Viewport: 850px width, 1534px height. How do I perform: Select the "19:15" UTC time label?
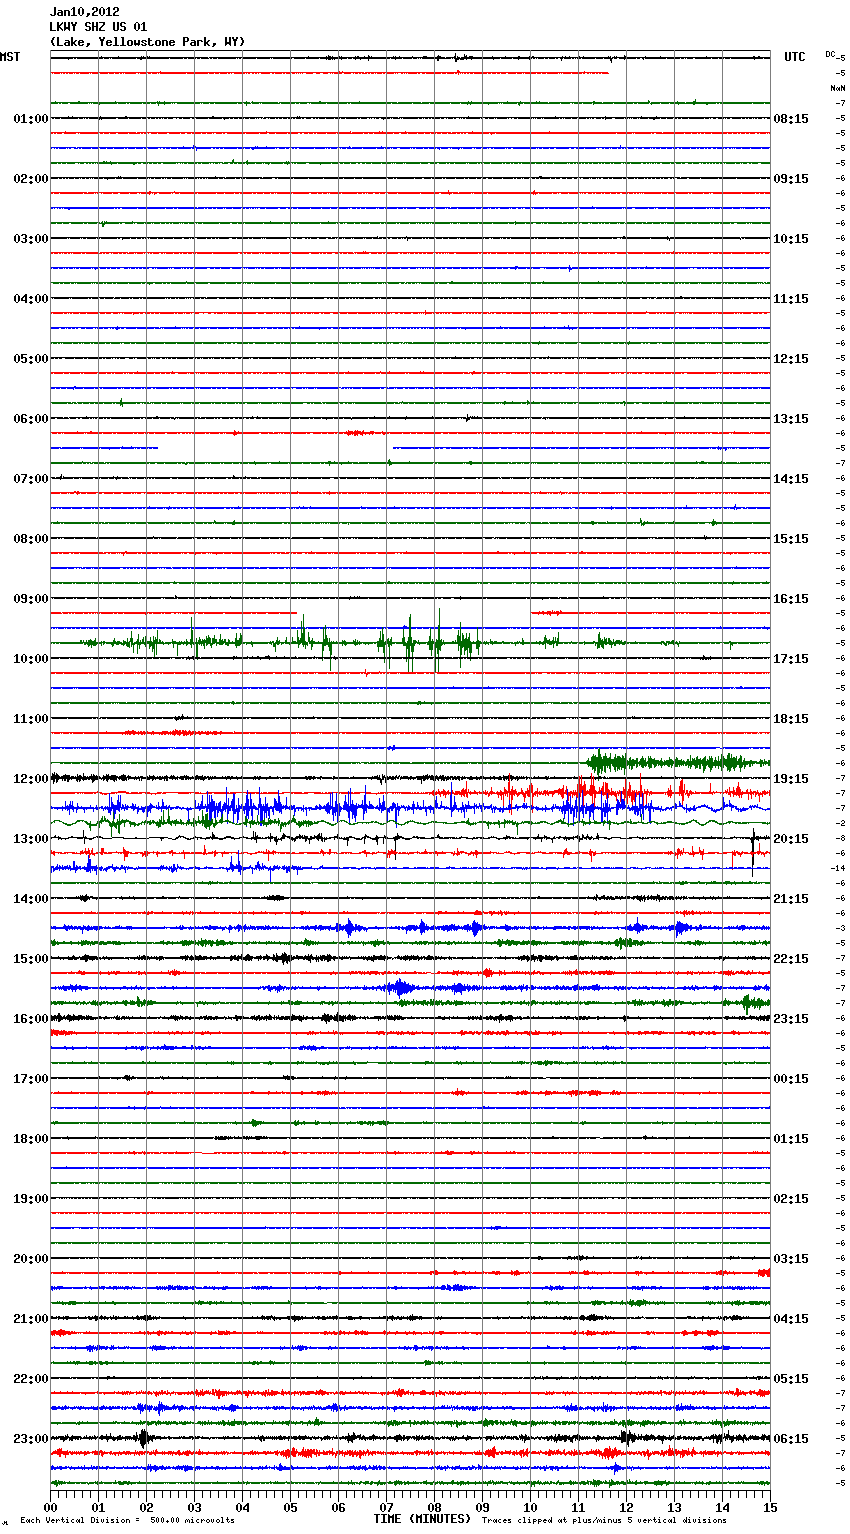tap(791, 779)
